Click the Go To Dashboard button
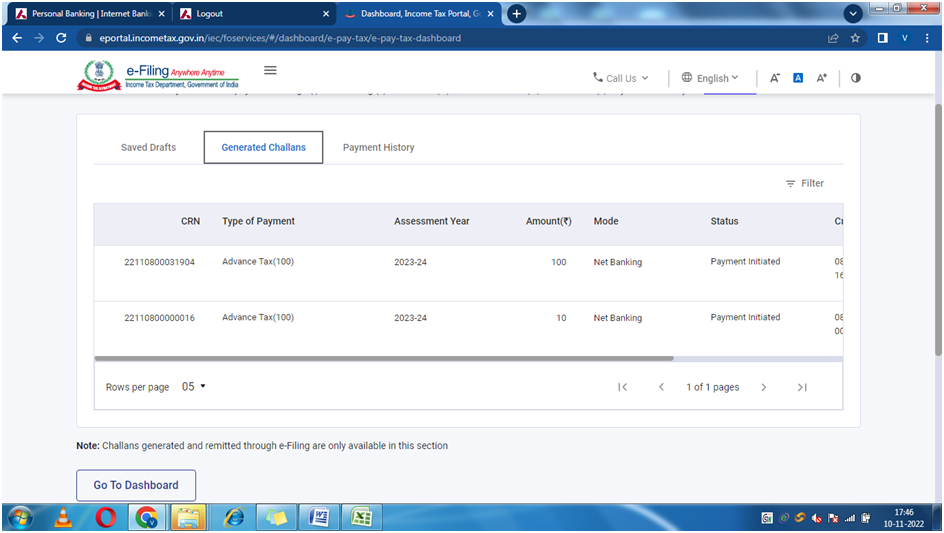This screenshot has height=533, width=944. [136, 485]
